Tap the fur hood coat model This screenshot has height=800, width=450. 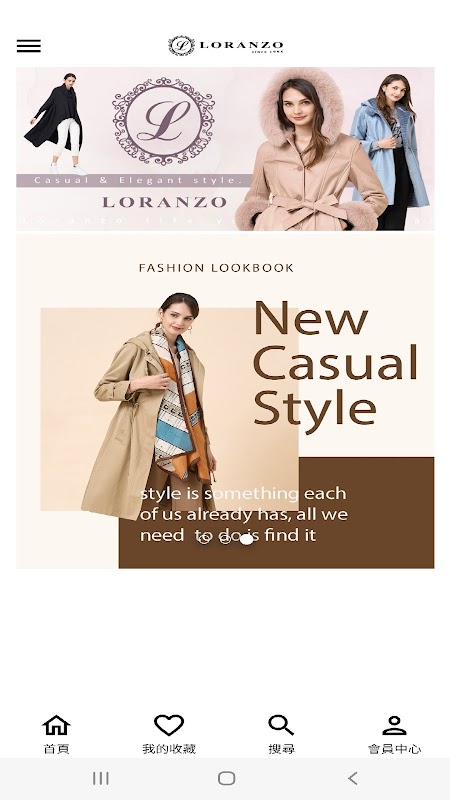(306, 149)
